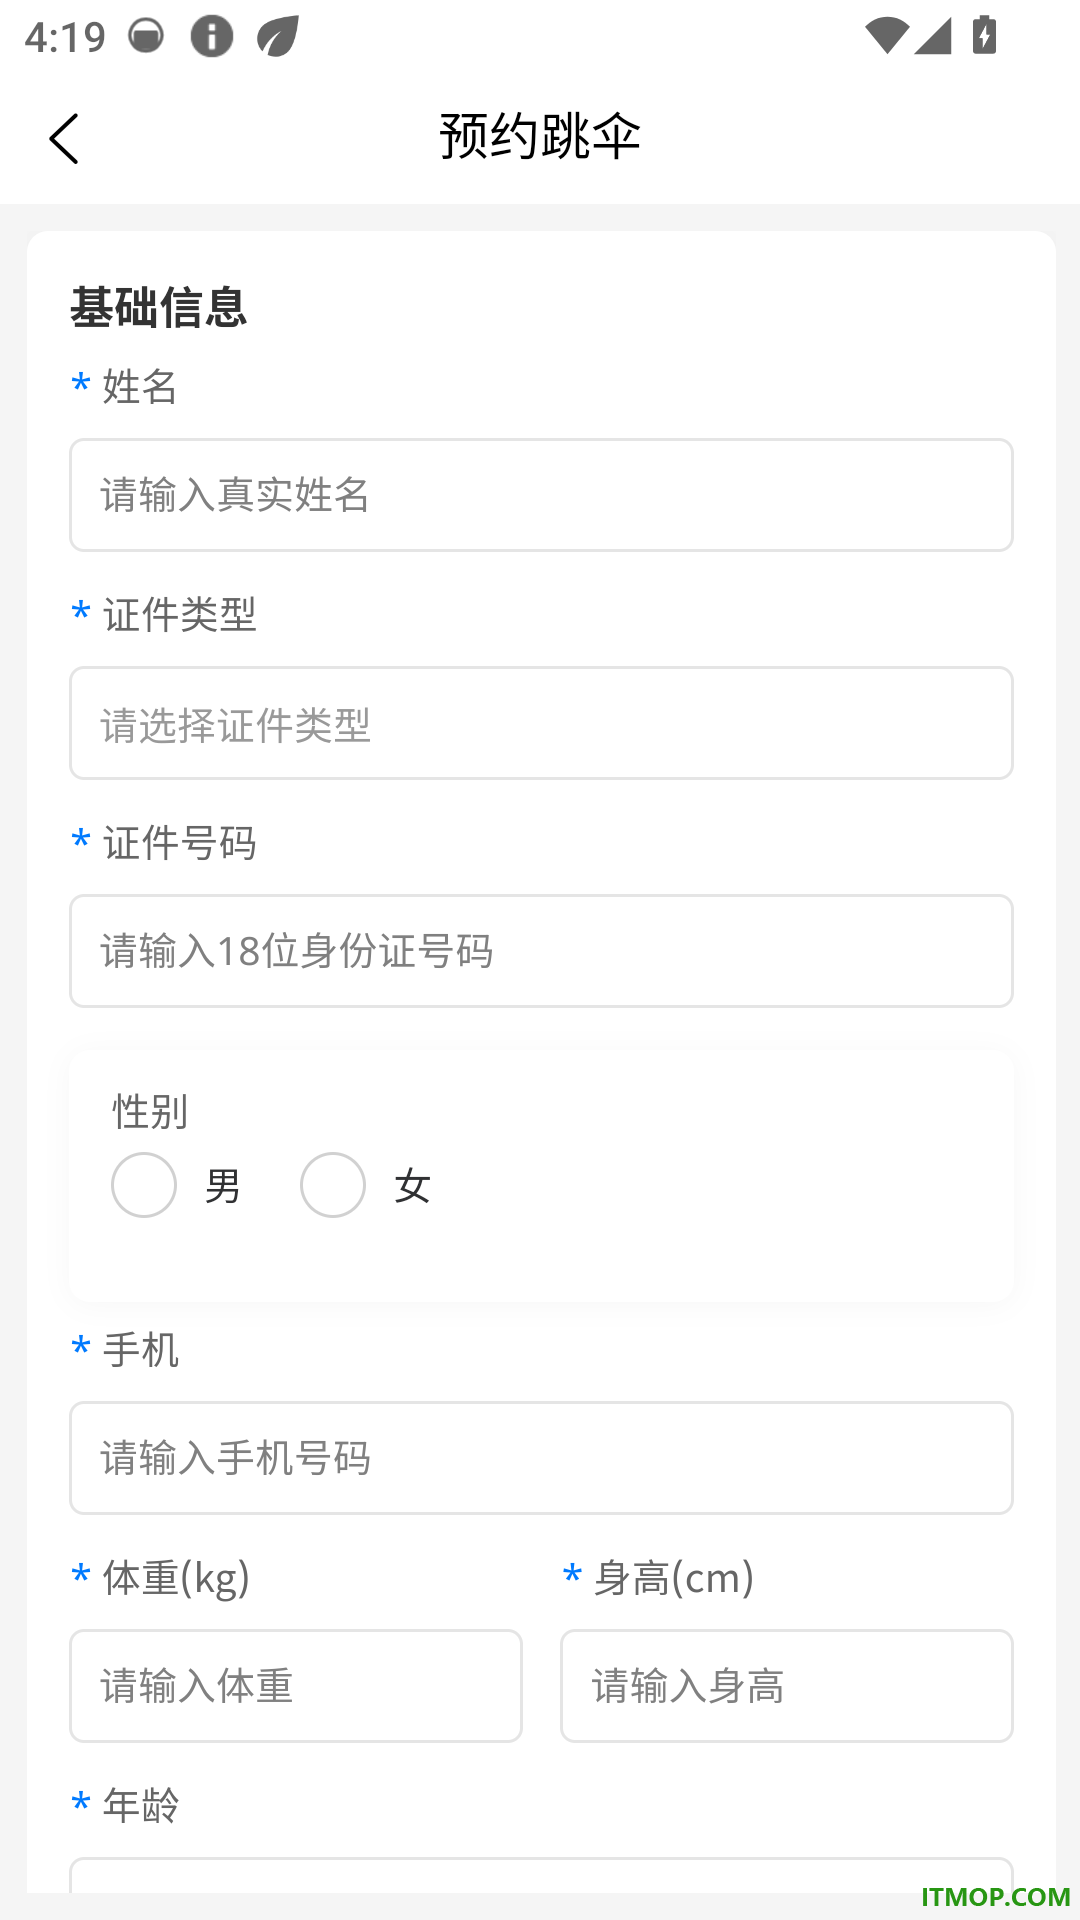Focus the 请输入真实姓名 name field
Screen dimensions: 1080x1920
[x=541, y=495]
